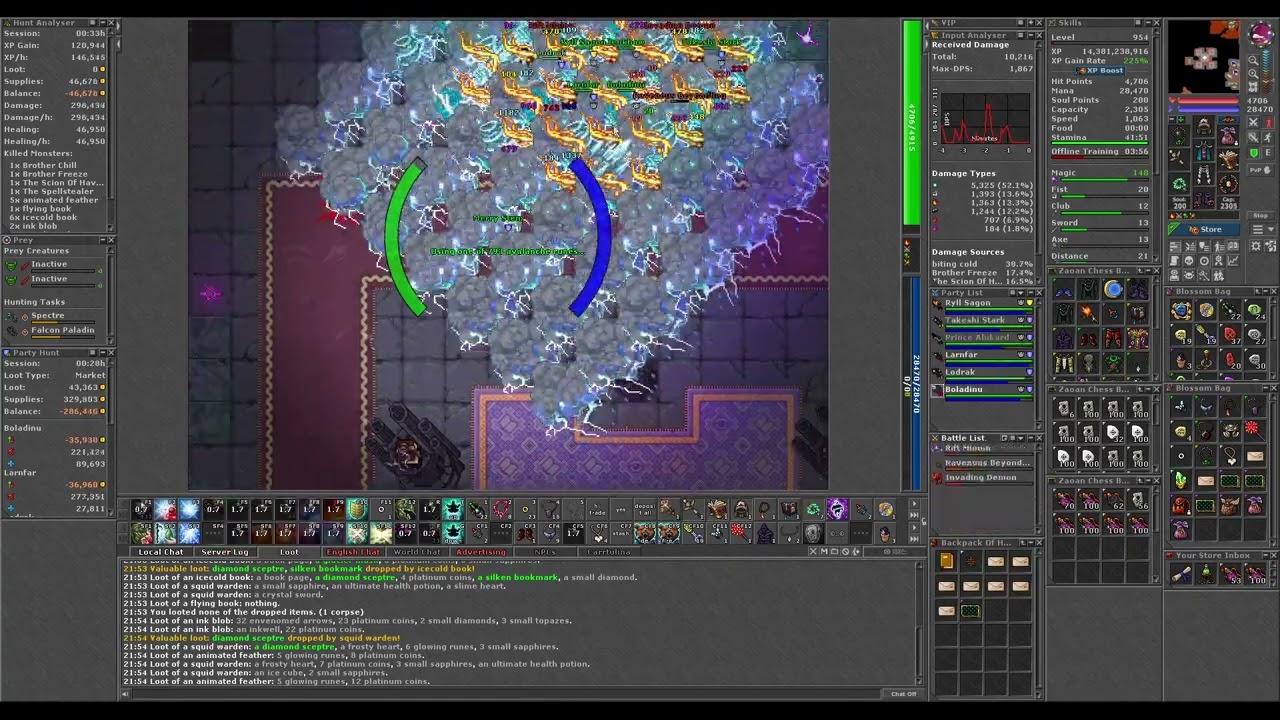Click the boots equipment slot

[1204, 199]
